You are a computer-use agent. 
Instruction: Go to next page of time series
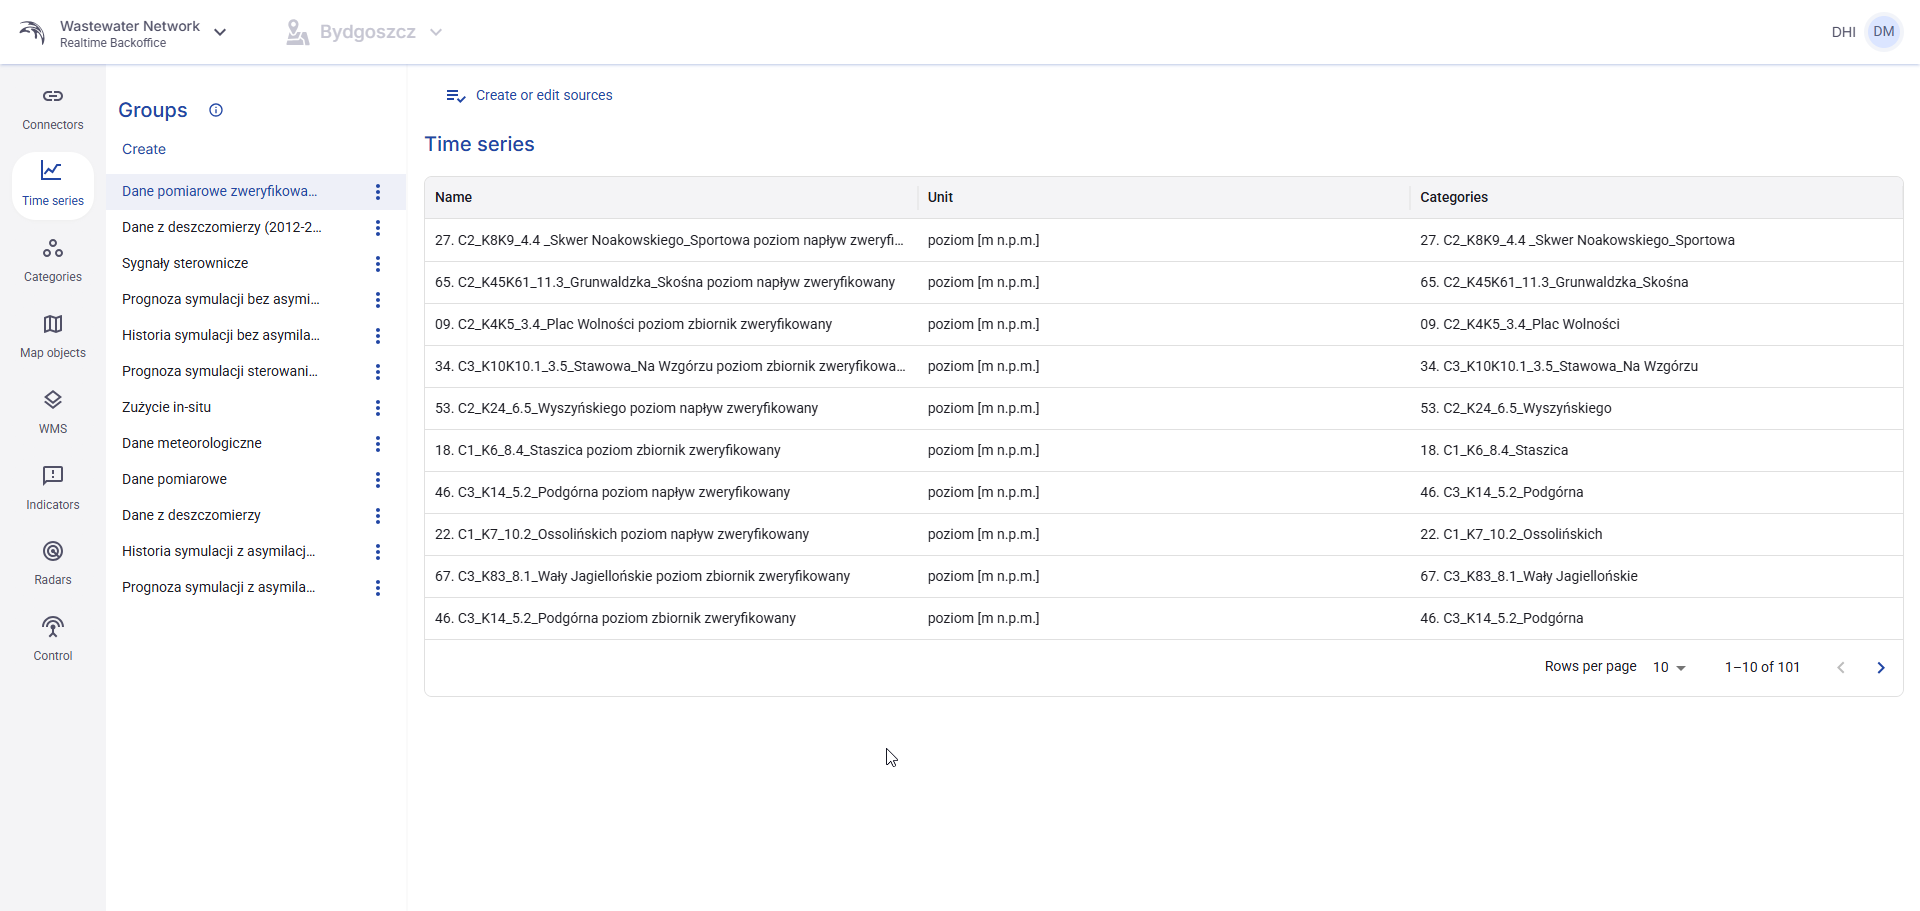tap(1881, 668)
